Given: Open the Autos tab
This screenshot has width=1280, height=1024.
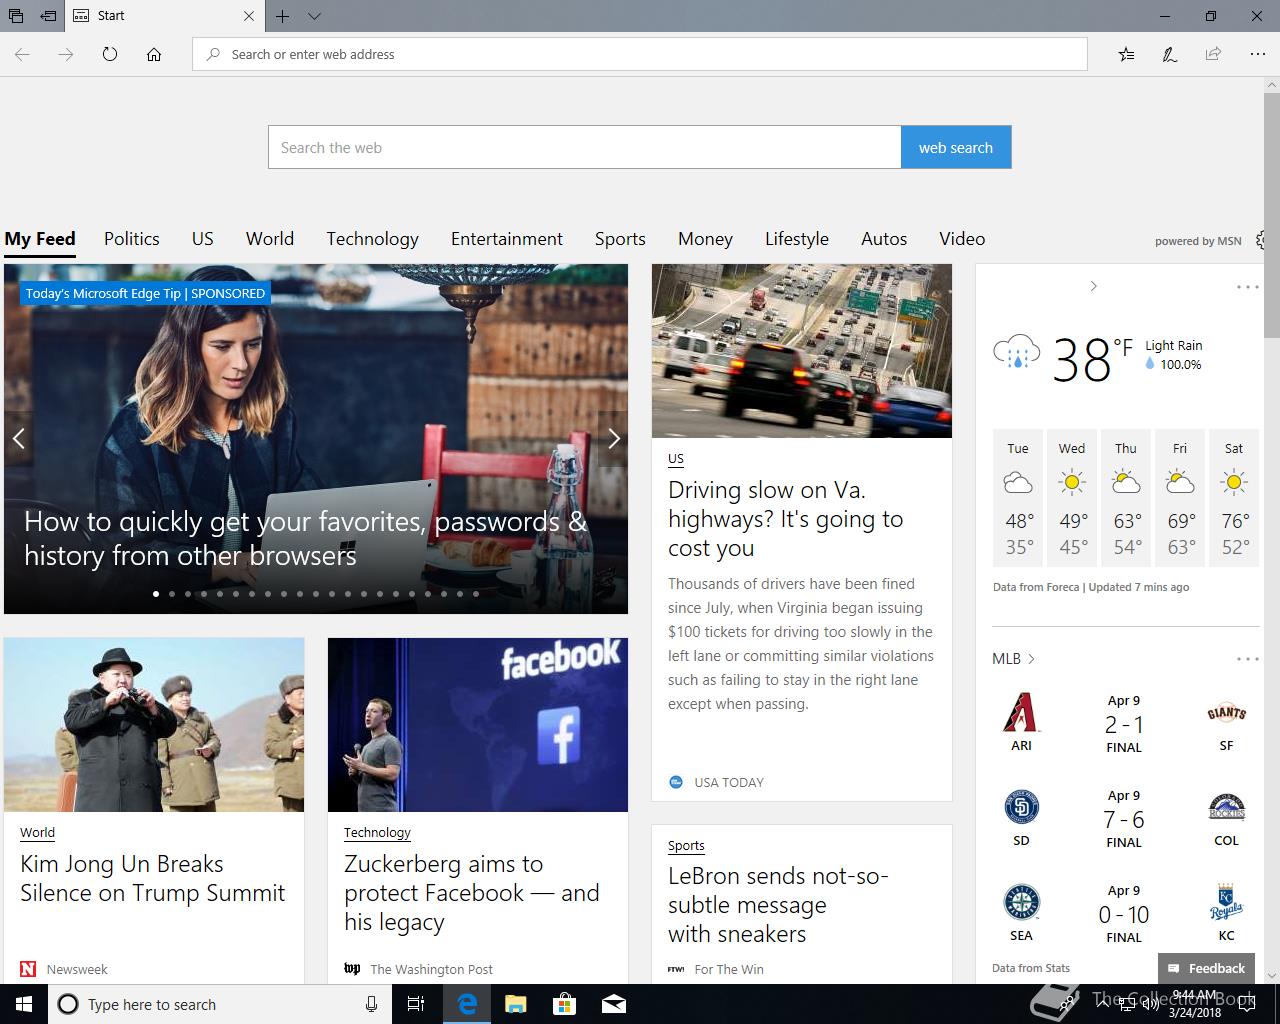Looking at the screenshot, I should [884, 239].
